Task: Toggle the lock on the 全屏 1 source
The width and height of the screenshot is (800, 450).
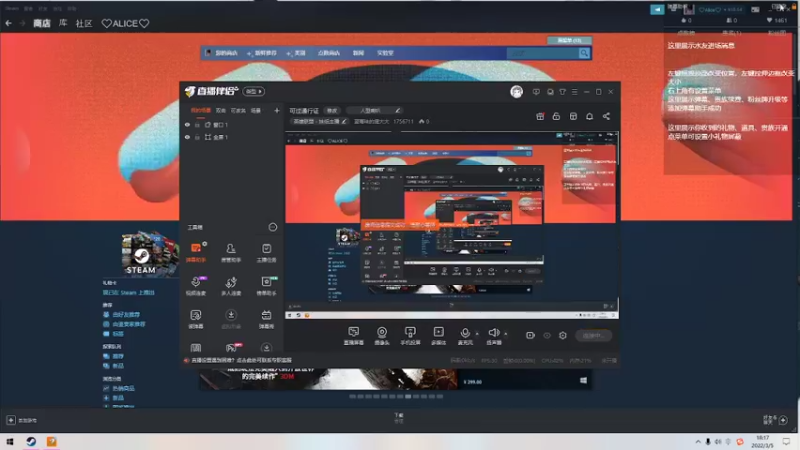Action: pyautogui.click(x=197, y=137)
